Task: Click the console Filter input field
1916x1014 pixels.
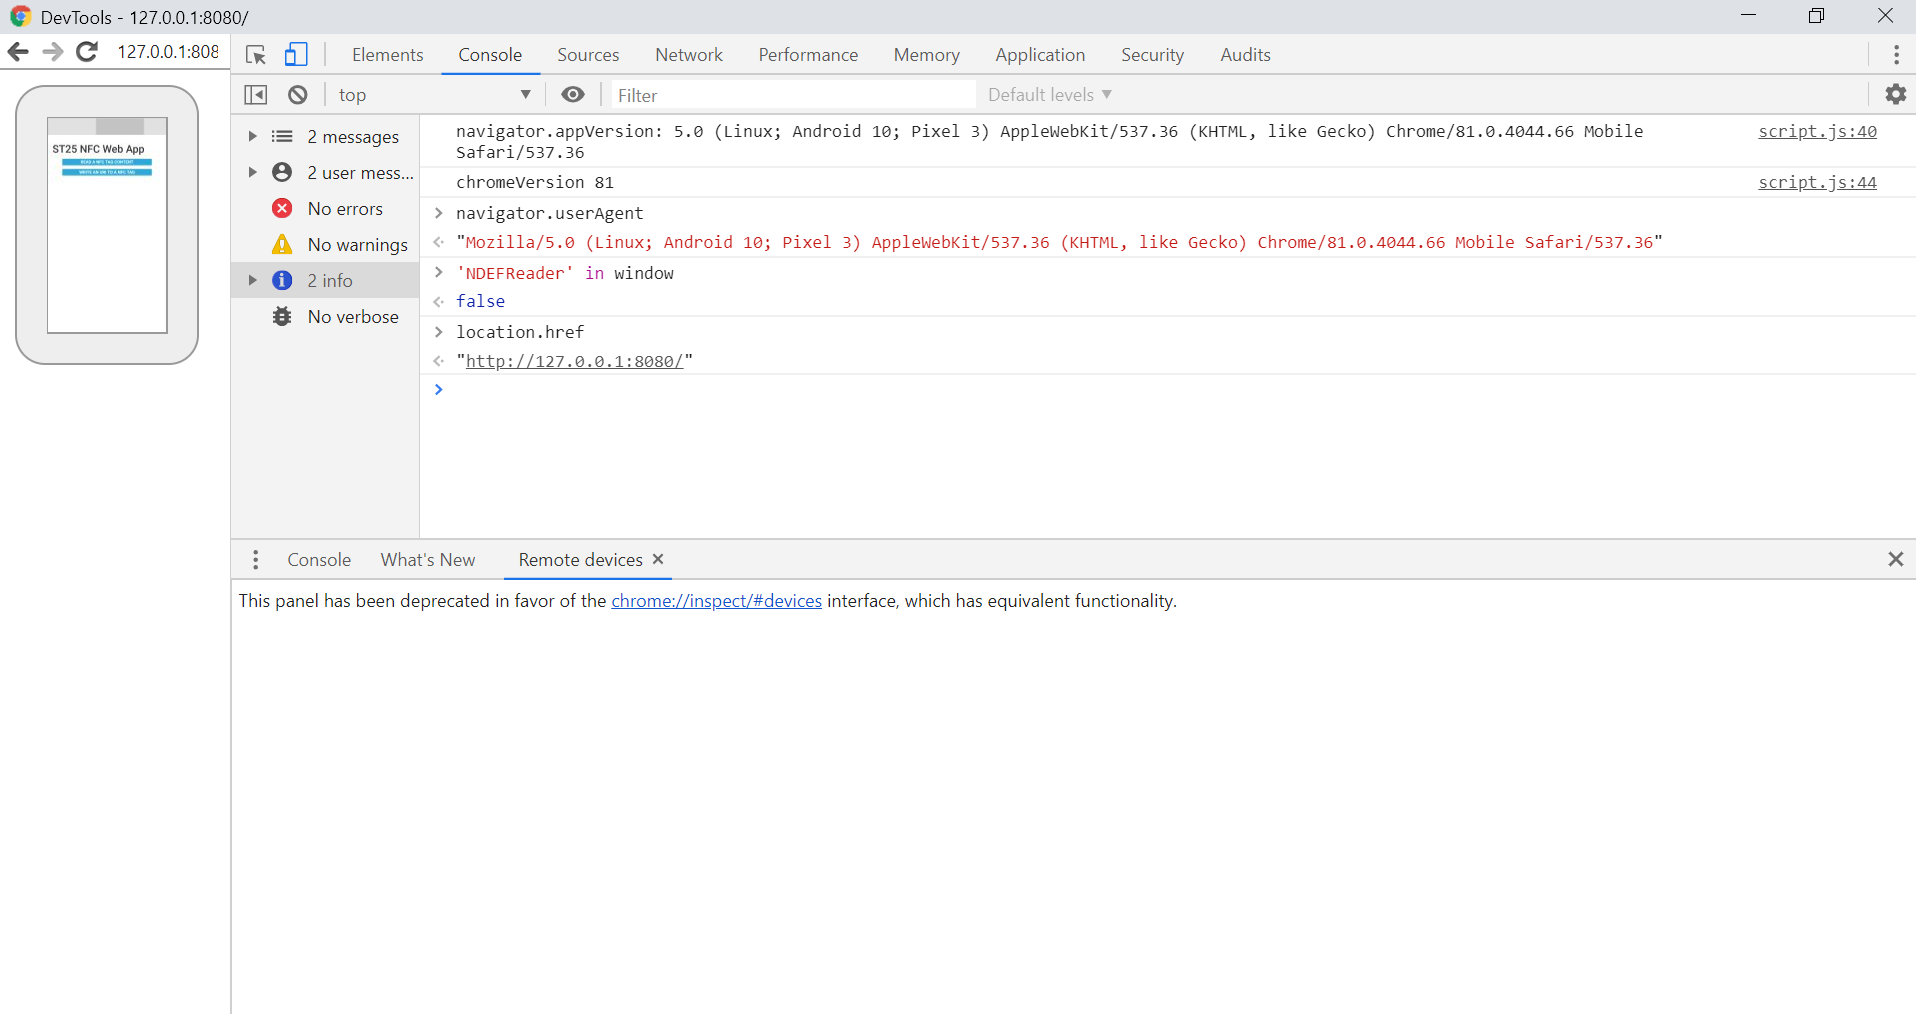Action: pyautogui.click(x=793, y=95)
